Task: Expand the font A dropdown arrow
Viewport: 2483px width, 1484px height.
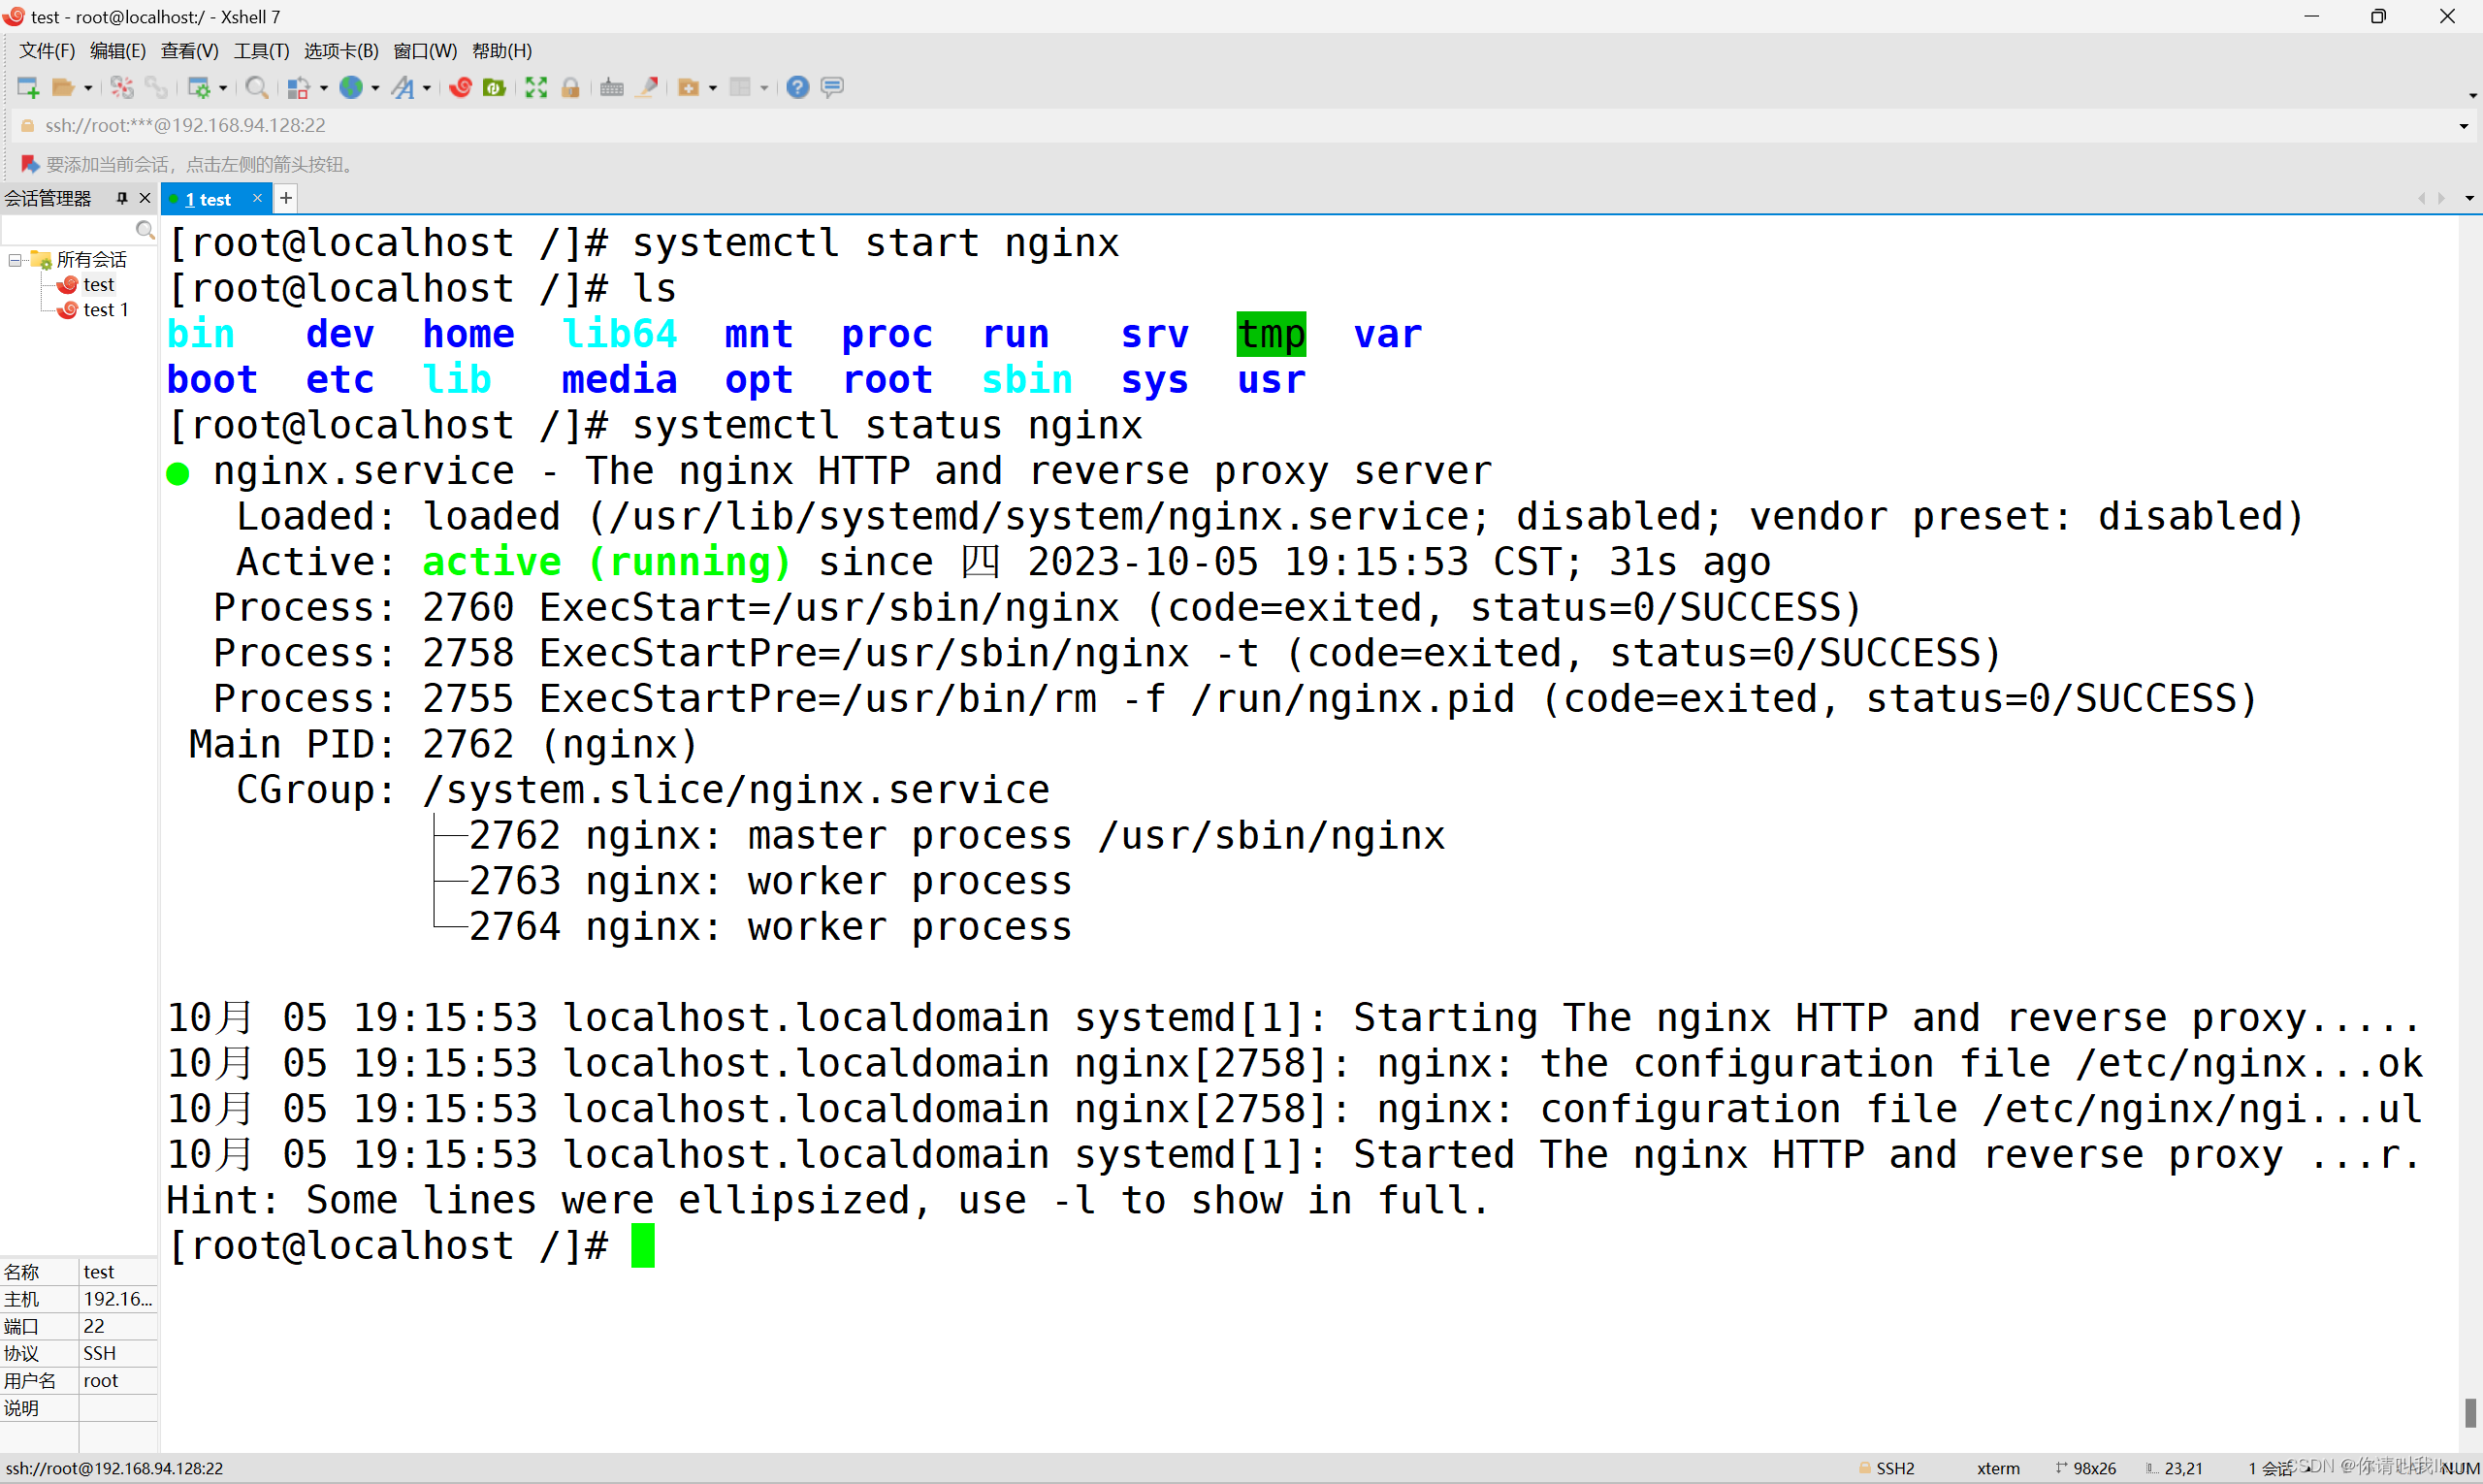Action: pos(427,89)
